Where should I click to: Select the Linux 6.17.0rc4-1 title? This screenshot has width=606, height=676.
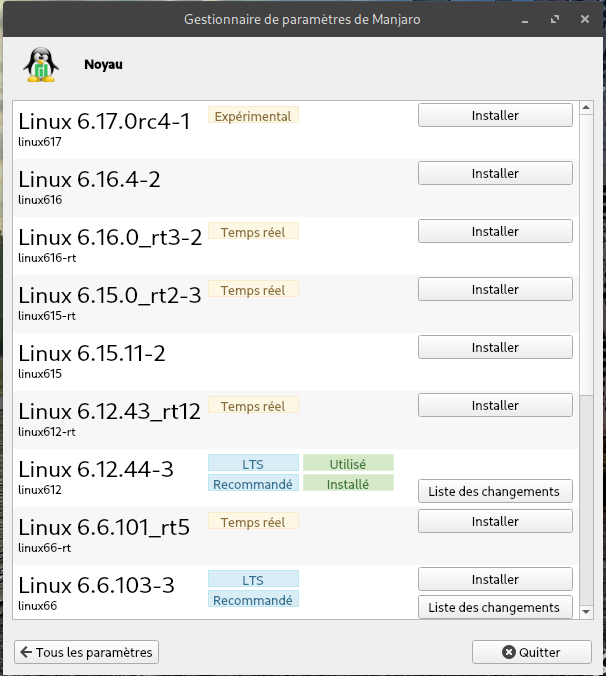click(x=104, y=122)
